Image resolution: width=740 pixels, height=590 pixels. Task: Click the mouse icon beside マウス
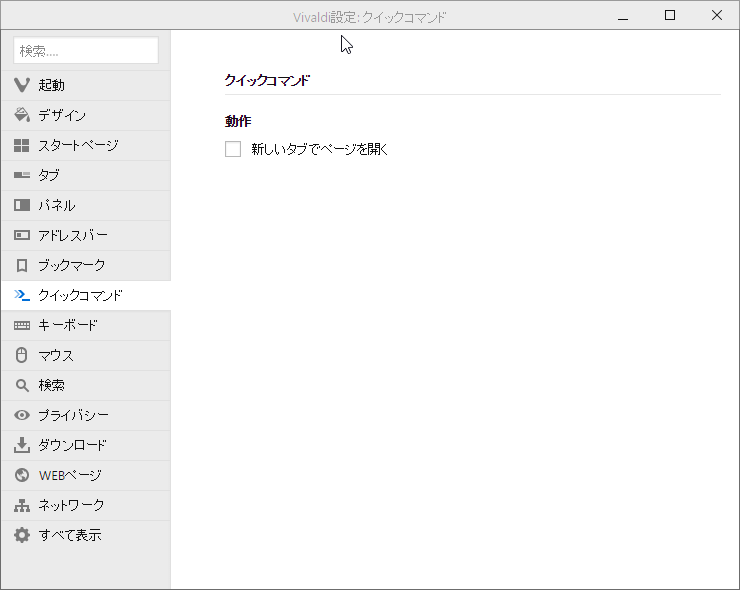(22, 355)
